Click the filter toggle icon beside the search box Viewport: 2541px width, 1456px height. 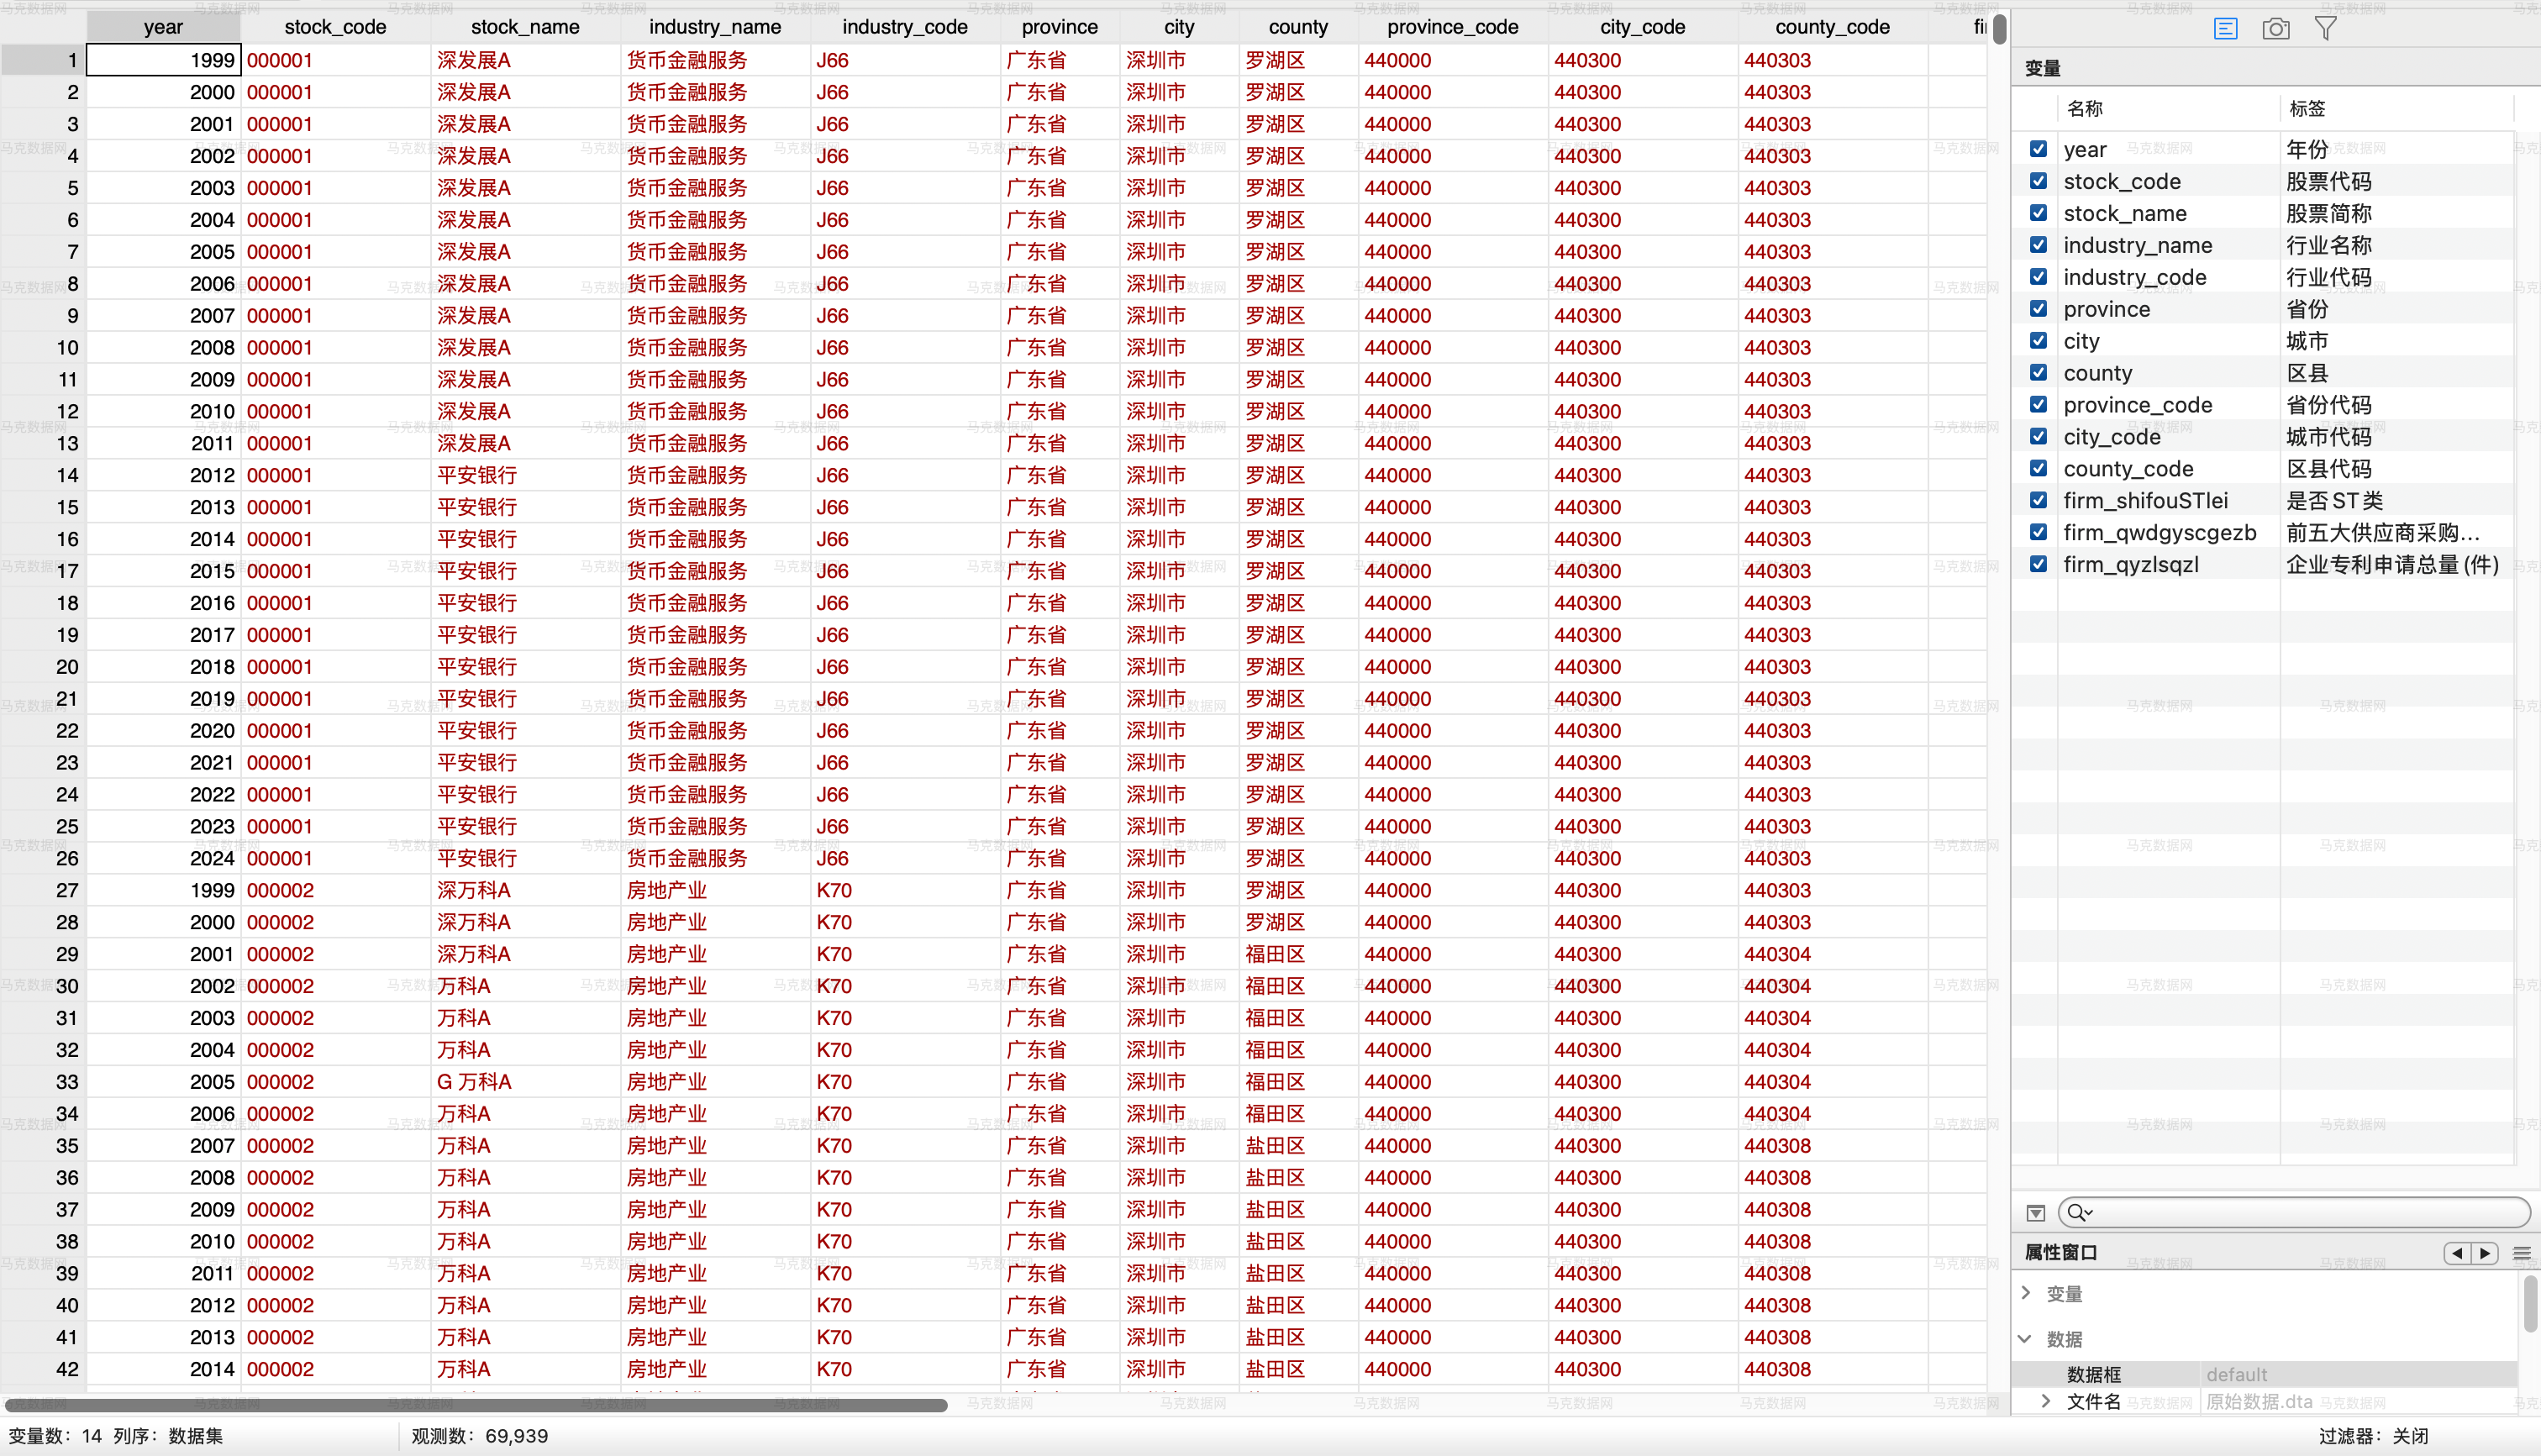(2035, 1213)
